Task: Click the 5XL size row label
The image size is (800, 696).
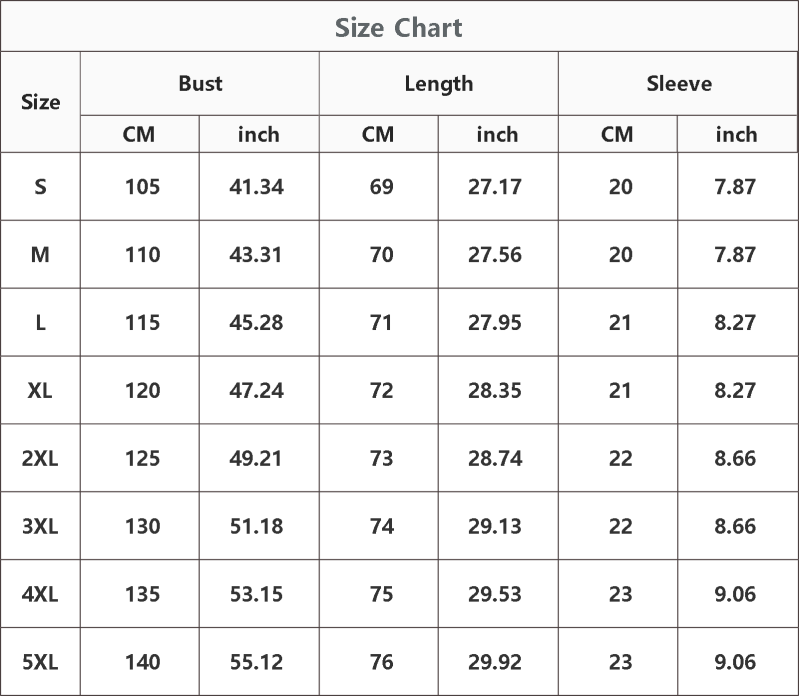Action: [x=40, y=662]
